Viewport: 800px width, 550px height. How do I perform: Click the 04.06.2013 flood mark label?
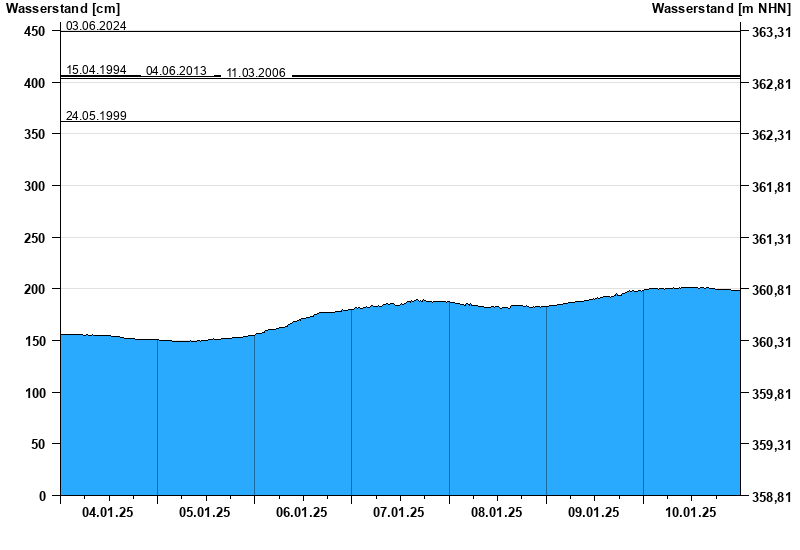176,71
